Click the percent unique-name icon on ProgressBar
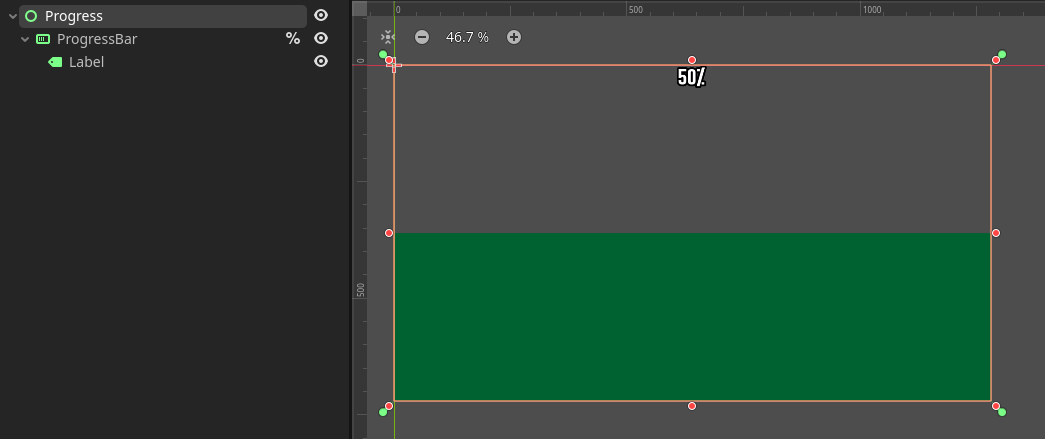 click(x=293, y=39)
